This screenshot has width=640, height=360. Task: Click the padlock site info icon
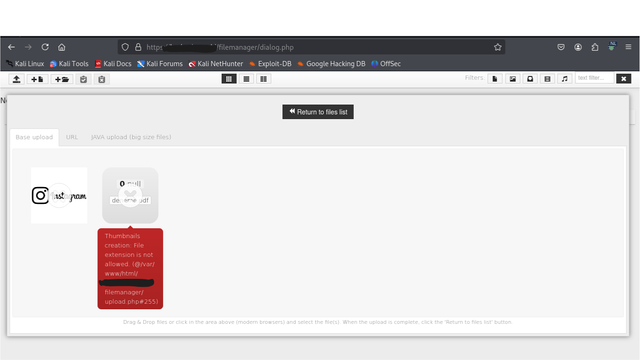coord(138,47)
